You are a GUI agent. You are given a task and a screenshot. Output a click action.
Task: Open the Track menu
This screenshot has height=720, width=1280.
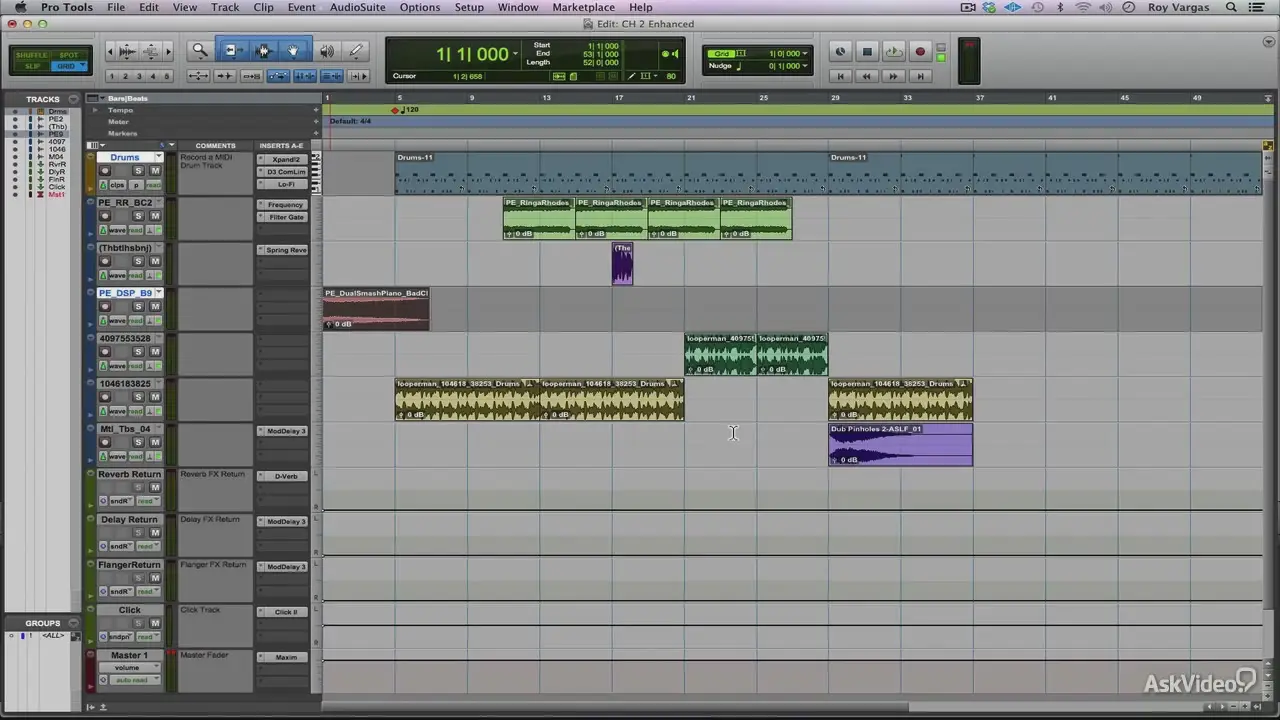(225, 7)
